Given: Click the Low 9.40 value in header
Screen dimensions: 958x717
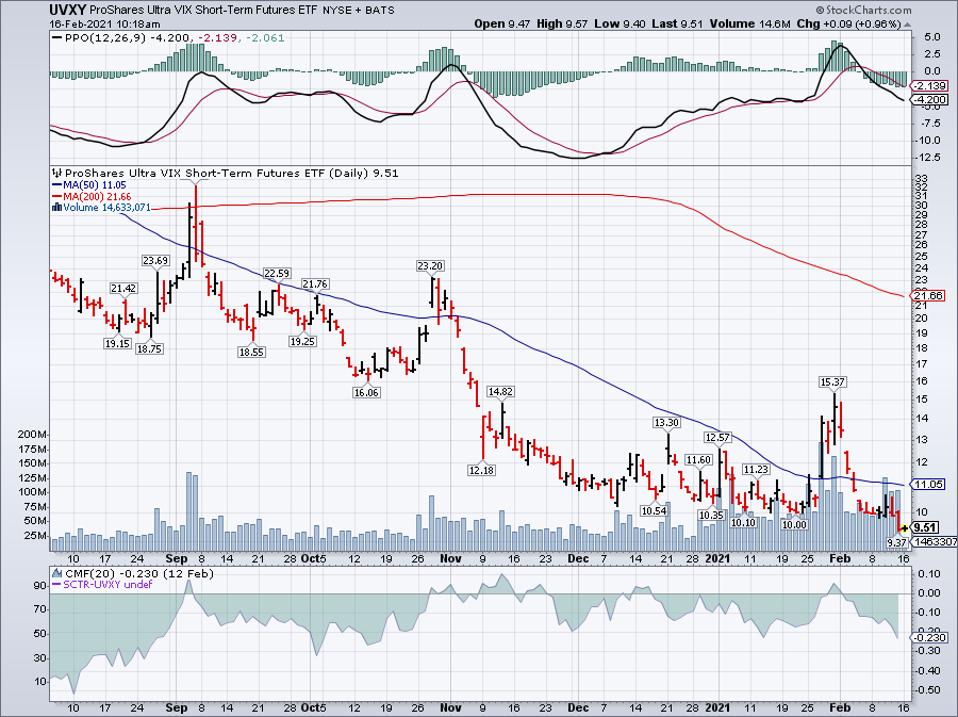Looking at the screenshot, I should point(619,24).
